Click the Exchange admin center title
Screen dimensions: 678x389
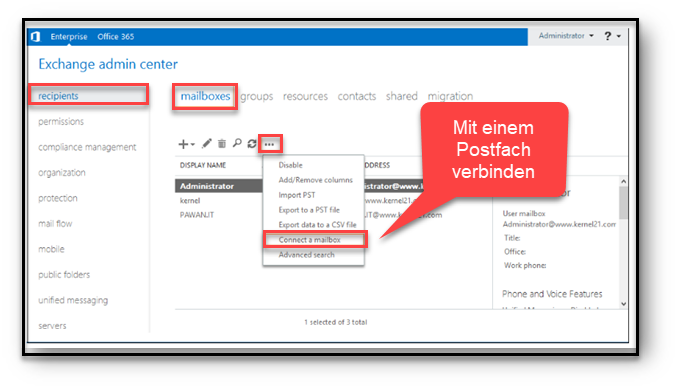coord(108,64)
